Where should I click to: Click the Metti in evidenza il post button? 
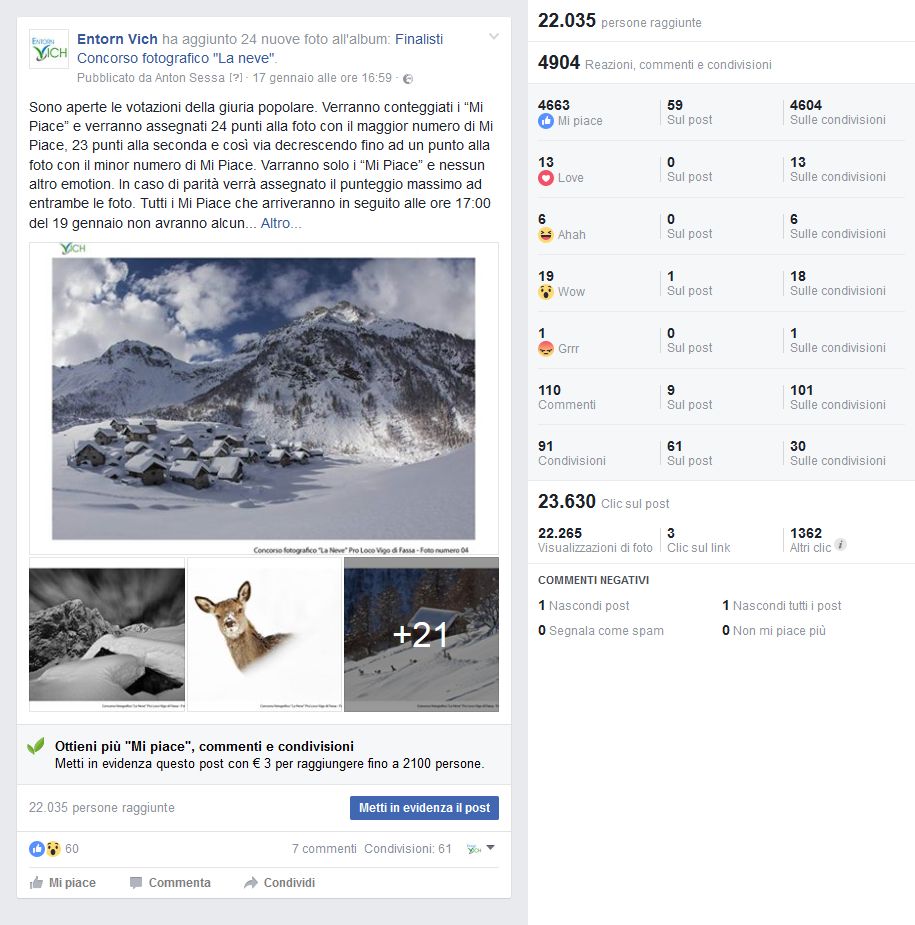[x=424, y=808]
